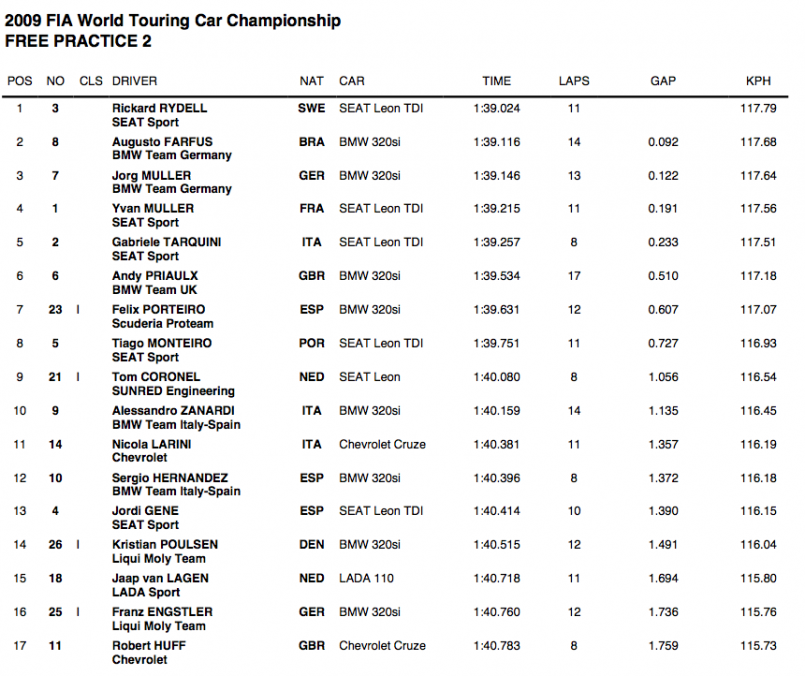The height and width of the screenshot is (676, 805).
Task: Click the DEN nationality for Kristian POULSEN
Action: point(311,544)
